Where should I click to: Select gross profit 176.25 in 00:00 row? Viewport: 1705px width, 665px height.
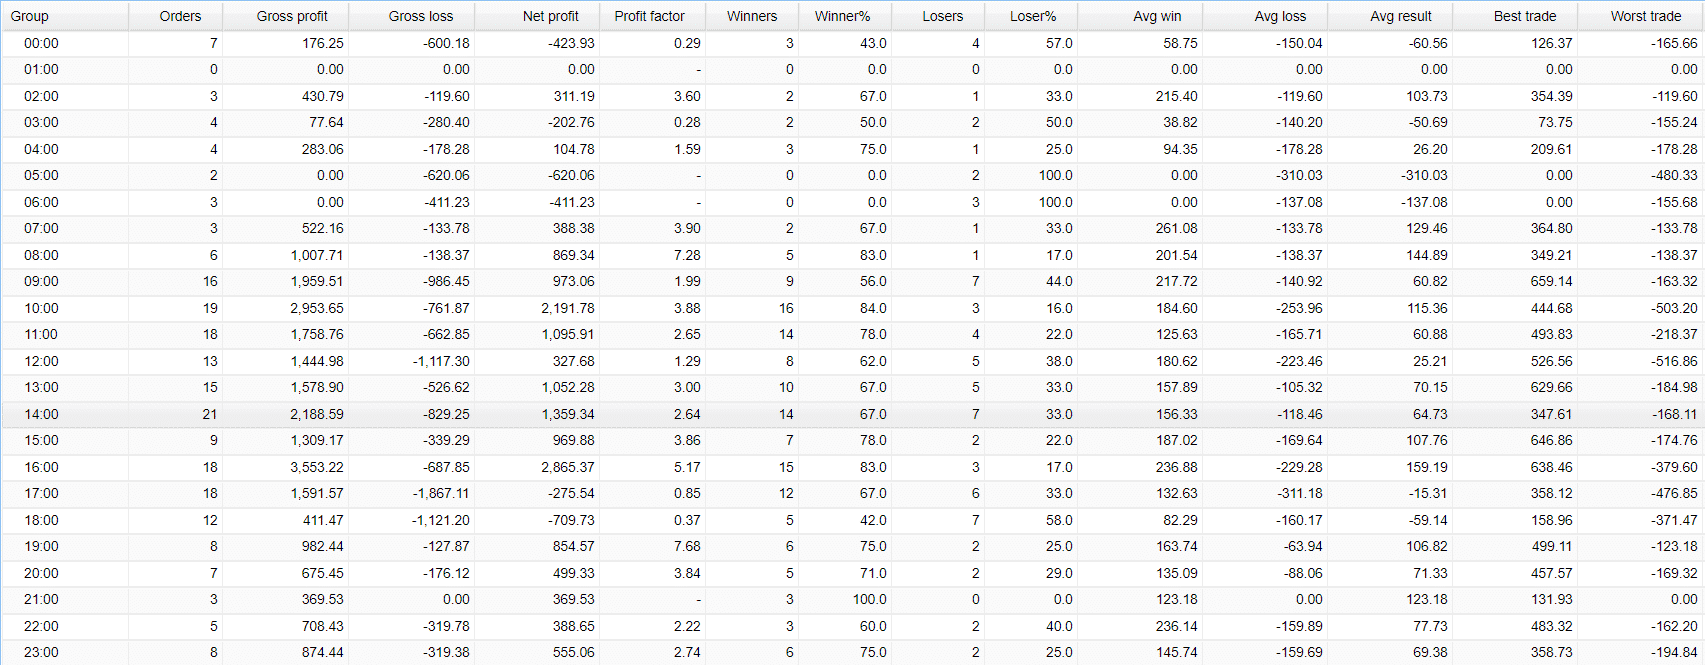tap(323, 43)
